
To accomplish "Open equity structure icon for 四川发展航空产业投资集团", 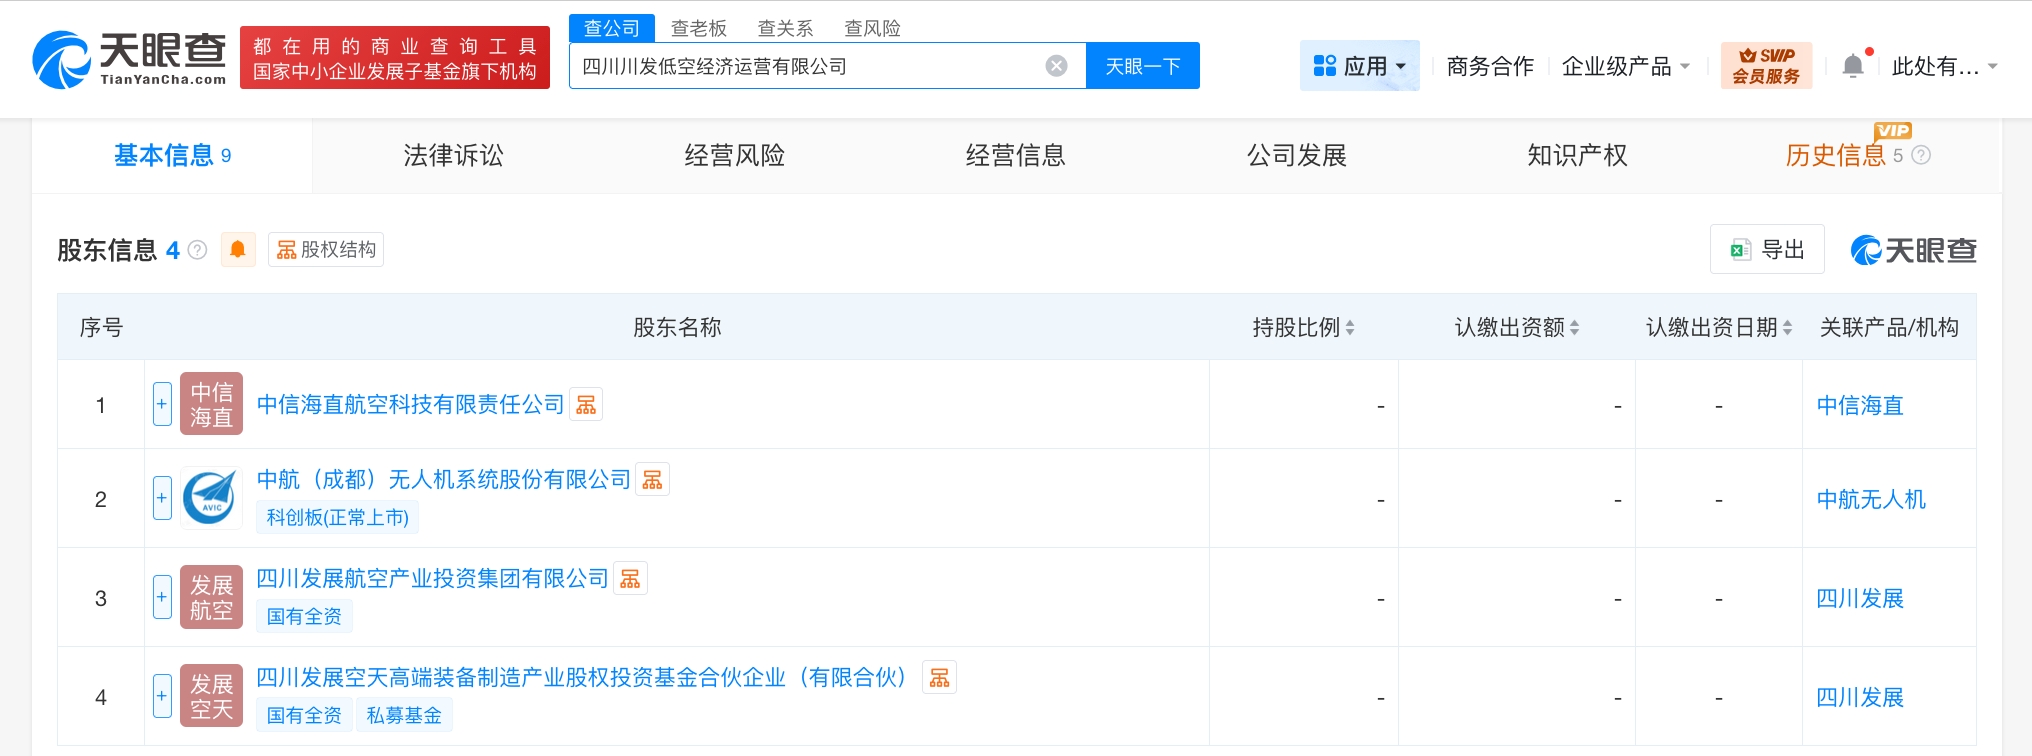I will (x=630, y=579).
